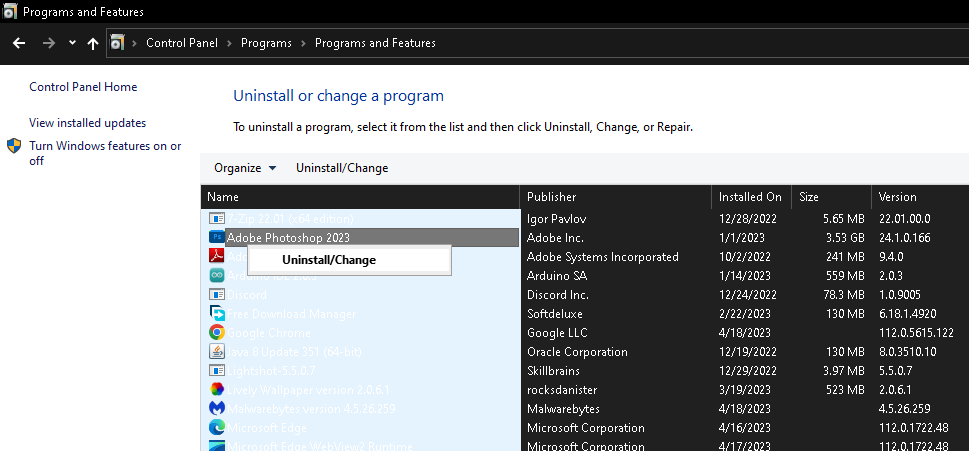Click the Control Panel icon in address bar
The width and height of the screenshot is (969, 451).
pyautogui.click(x=117, y=43)
